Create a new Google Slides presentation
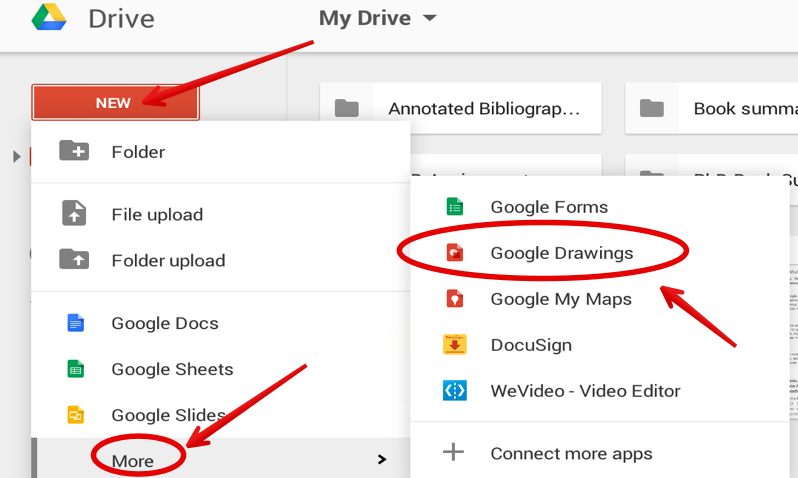Image resolution: width=798 pixels, height=478 pixels. pos(220,415)
